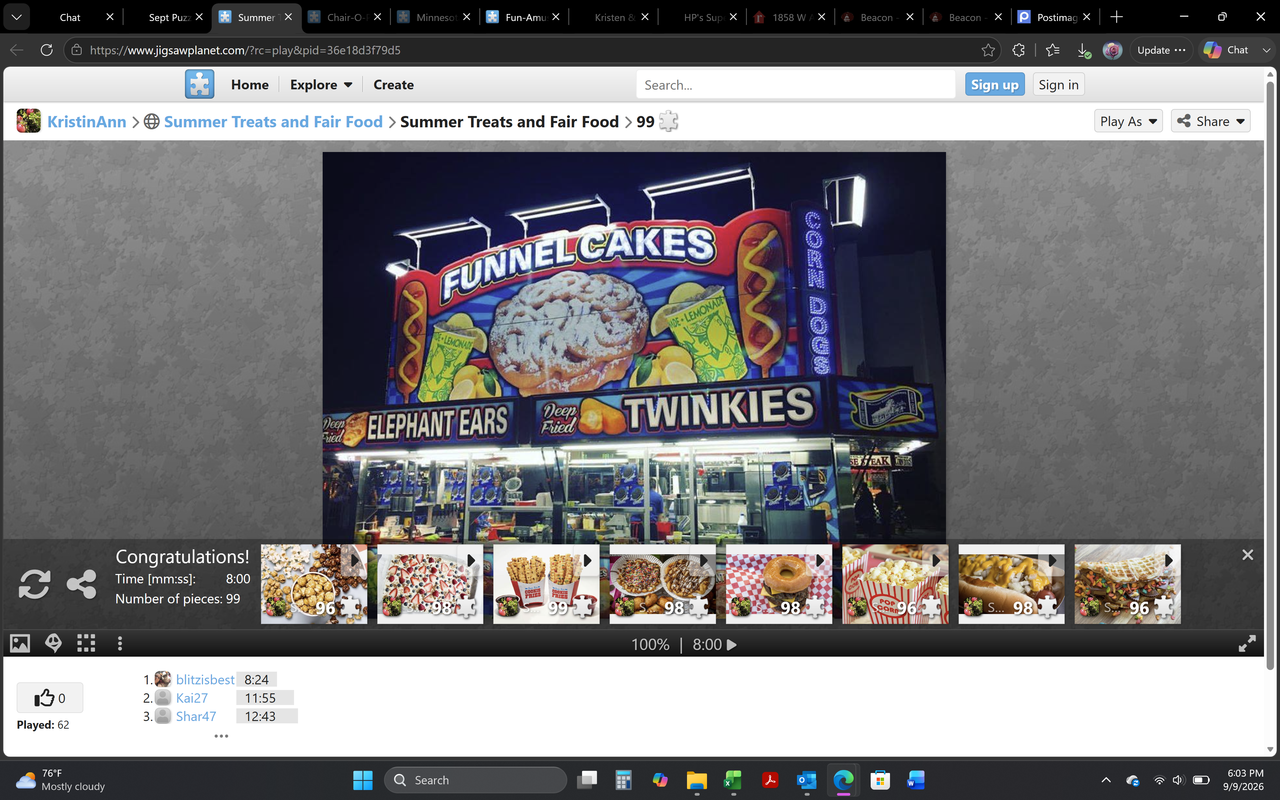Screen dimensions: 1280x800
Task: Enter fullscreen mode for the puzzle
Action: point(1247,645)
